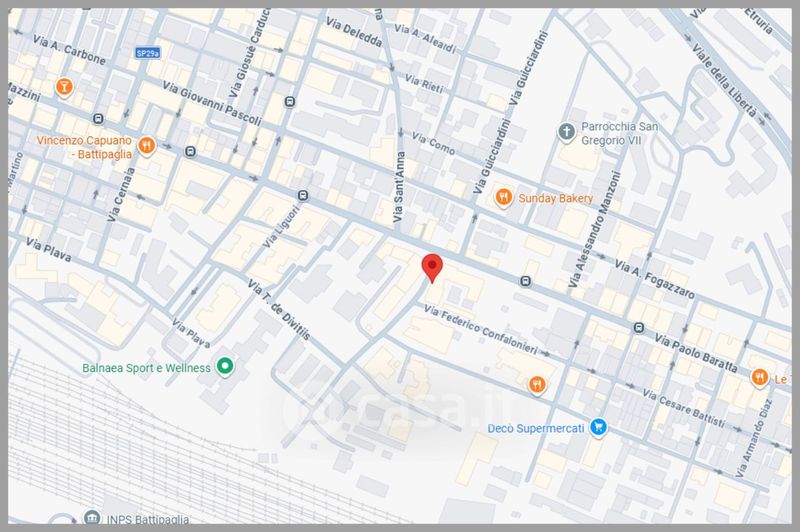
Task: Click the INPS Battipaglia building icon
Action: [91, 519]
